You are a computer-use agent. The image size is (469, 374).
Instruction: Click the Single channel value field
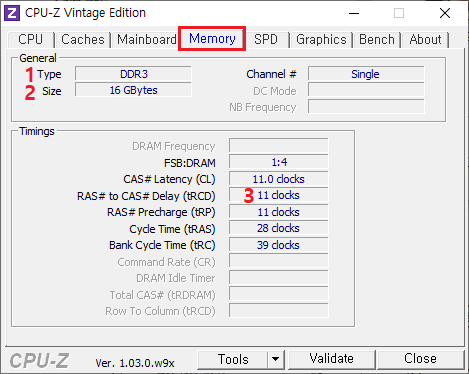click(366, 74)
